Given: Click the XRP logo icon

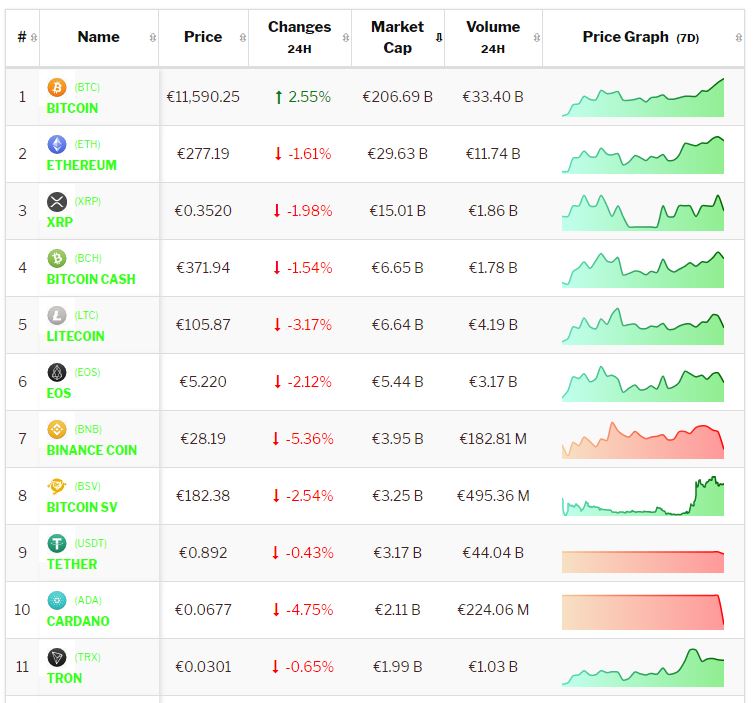Looking at the screenshot, I should 57,202.
